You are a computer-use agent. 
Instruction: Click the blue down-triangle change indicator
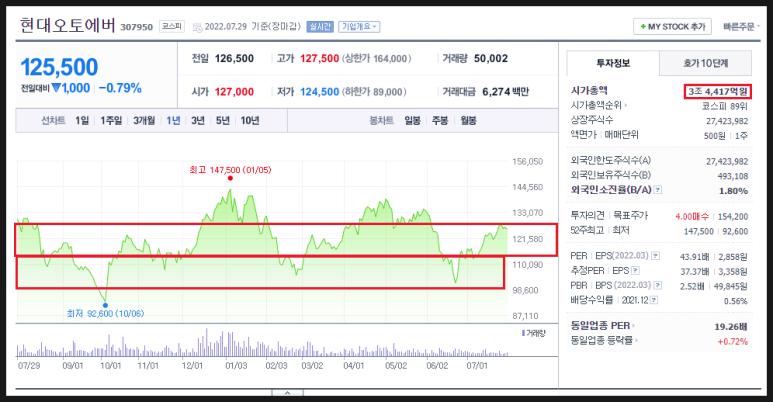point(56,88)
